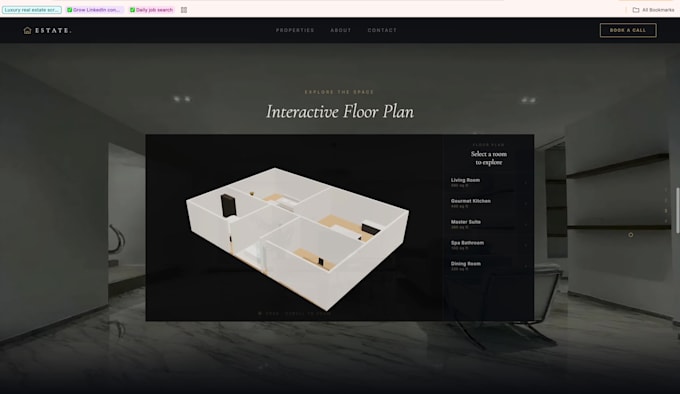Image resolution: width=680 pixels, height=394 pixels.
Task: Expand the Gourmet Kitchen row arrow
Action: click(x=526, y=204)
